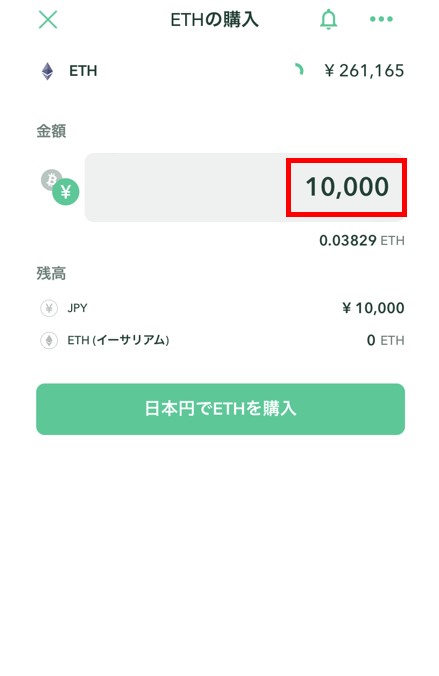Tap the Ethereum diamond logo icon
The height and width of the screenshot is (676, 439).
pyautogui.click(x=47, y=71)
